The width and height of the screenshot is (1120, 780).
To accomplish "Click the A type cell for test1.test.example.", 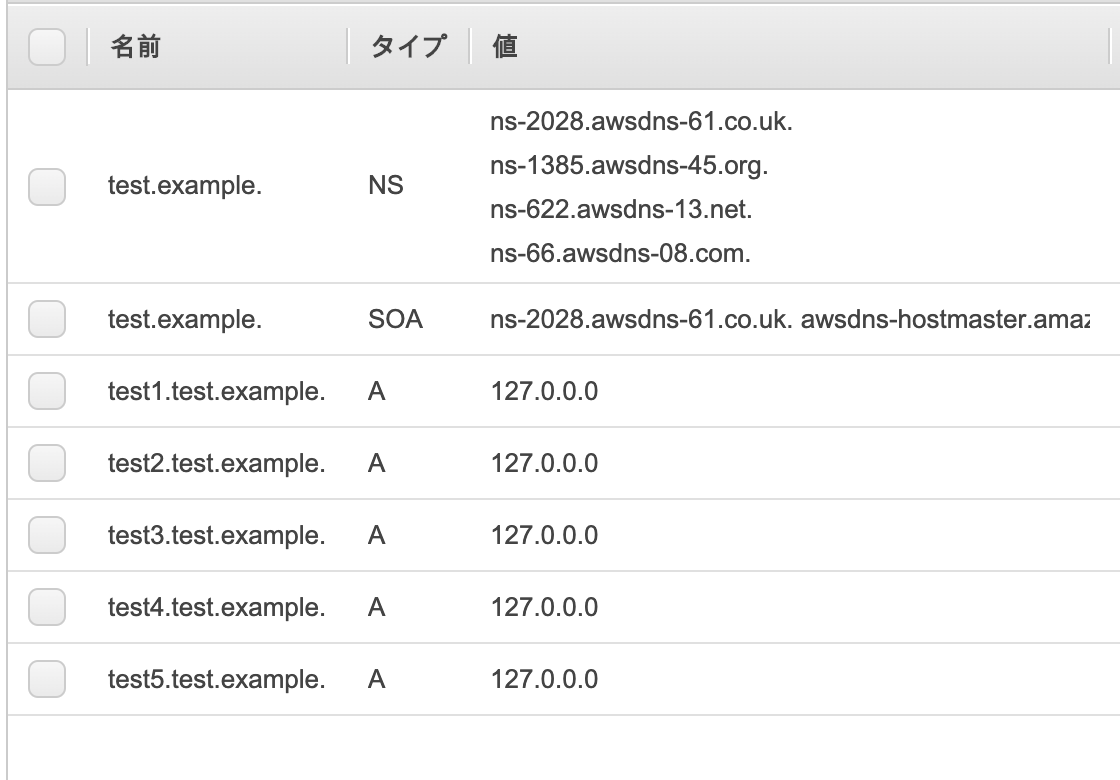I will pyautogui.click(x=376, y=391).
